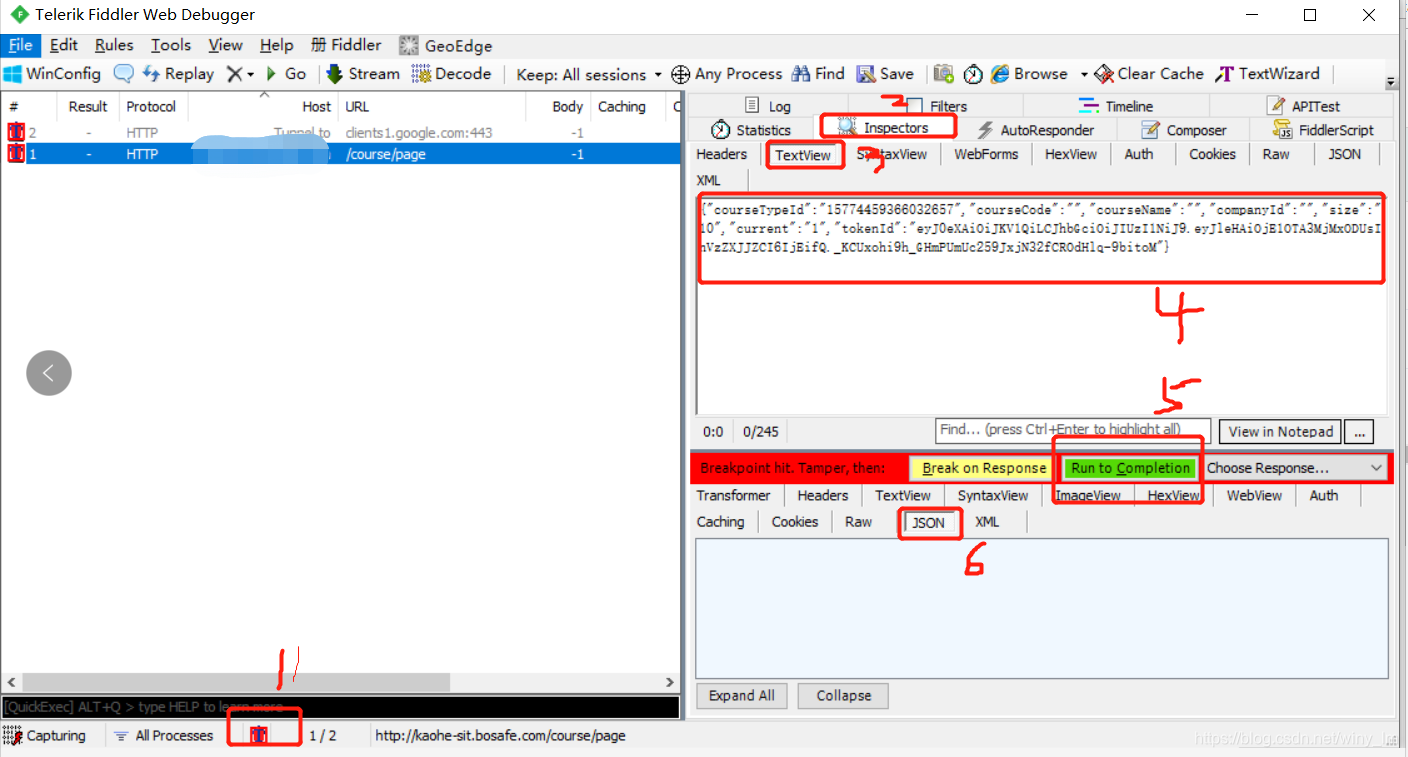Image resolution: width=1408 pixels, height=757 pixels.
Task: Open the TextWizard tool
Action: point(1267,74)
